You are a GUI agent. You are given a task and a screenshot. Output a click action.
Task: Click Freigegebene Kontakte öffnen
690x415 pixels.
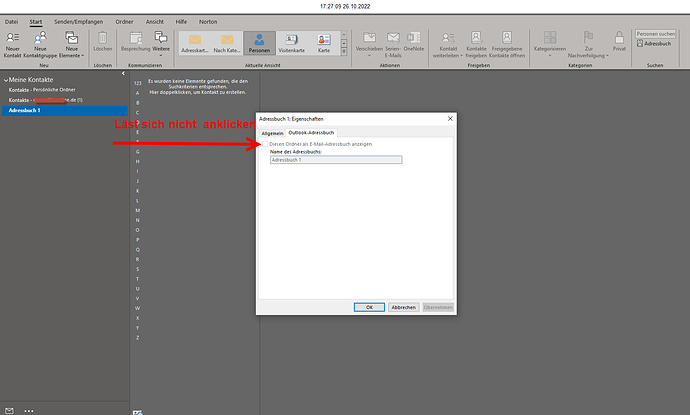[507, 44]
